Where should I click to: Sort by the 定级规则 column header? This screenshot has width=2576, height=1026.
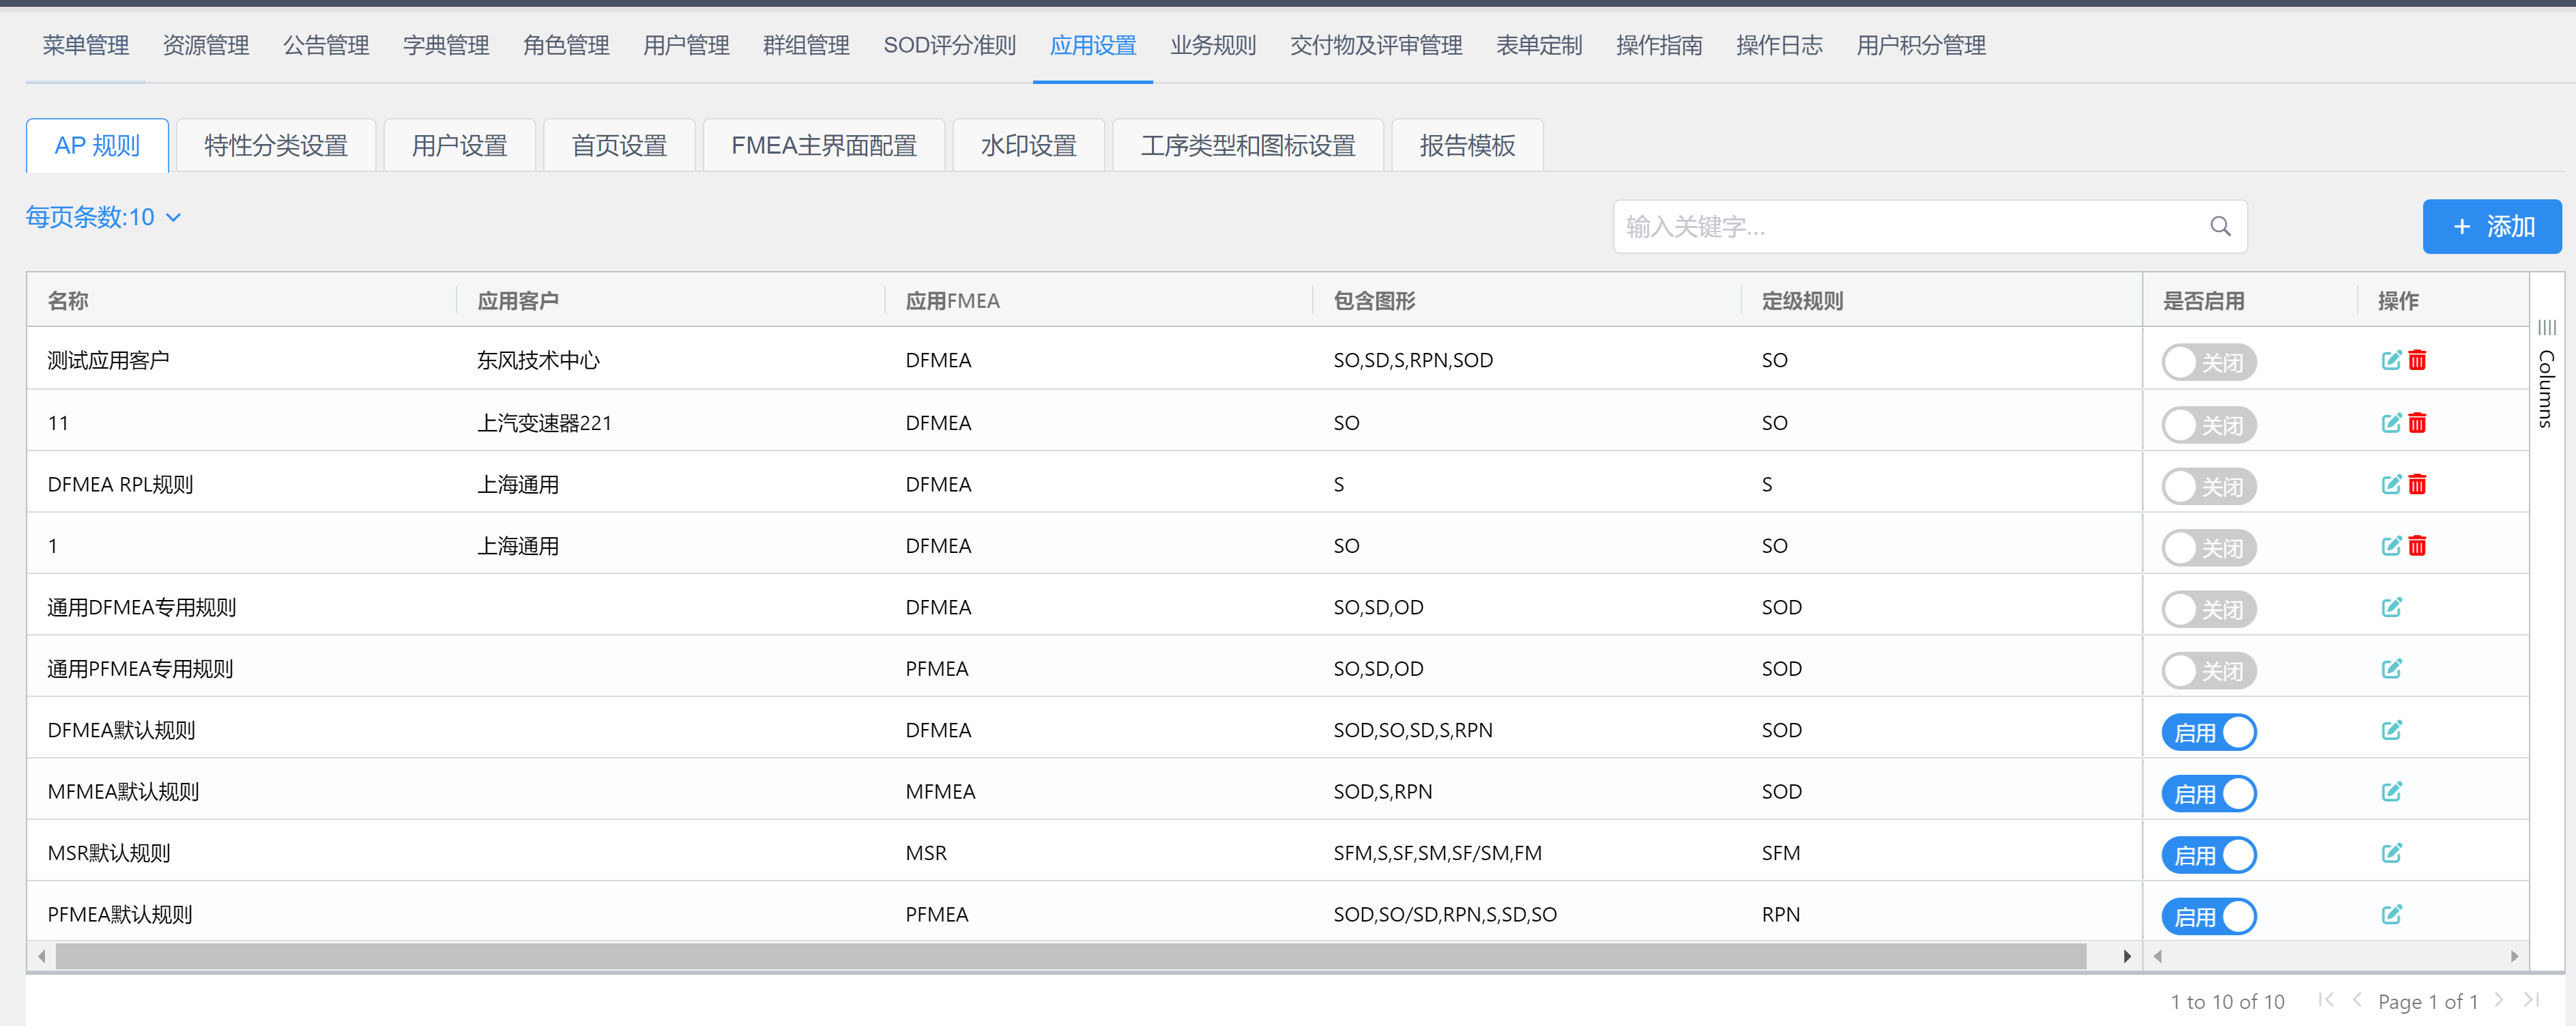coord(1802,301)
